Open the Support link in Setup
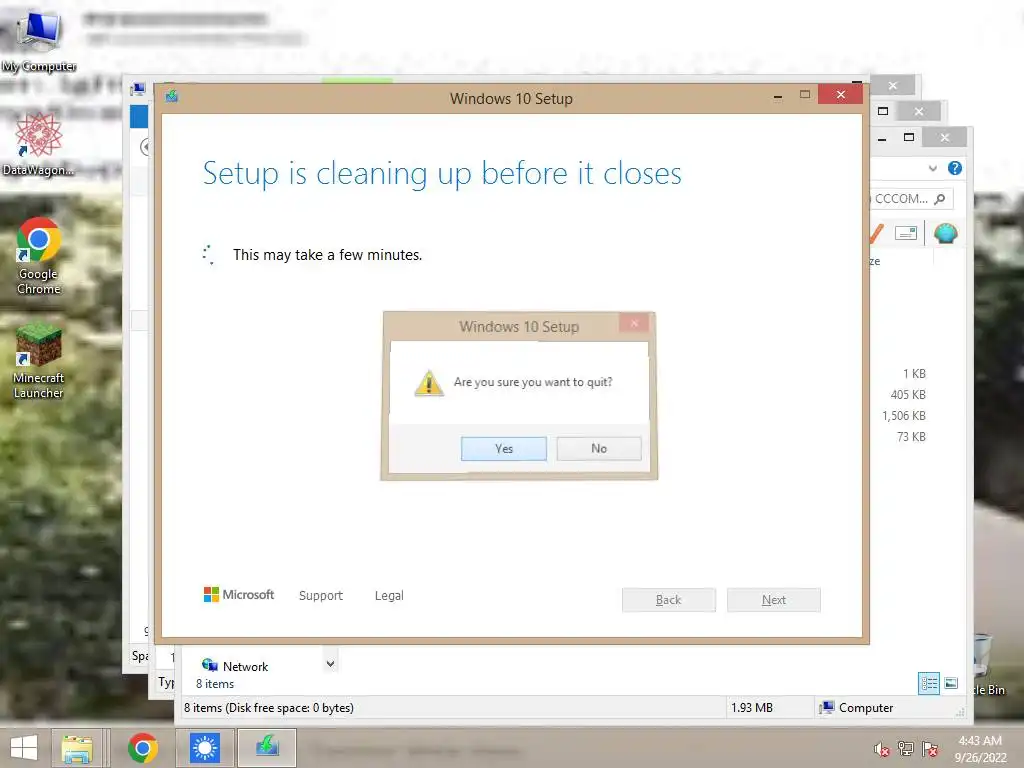The image size is (1024, 768). pos(321,596)
